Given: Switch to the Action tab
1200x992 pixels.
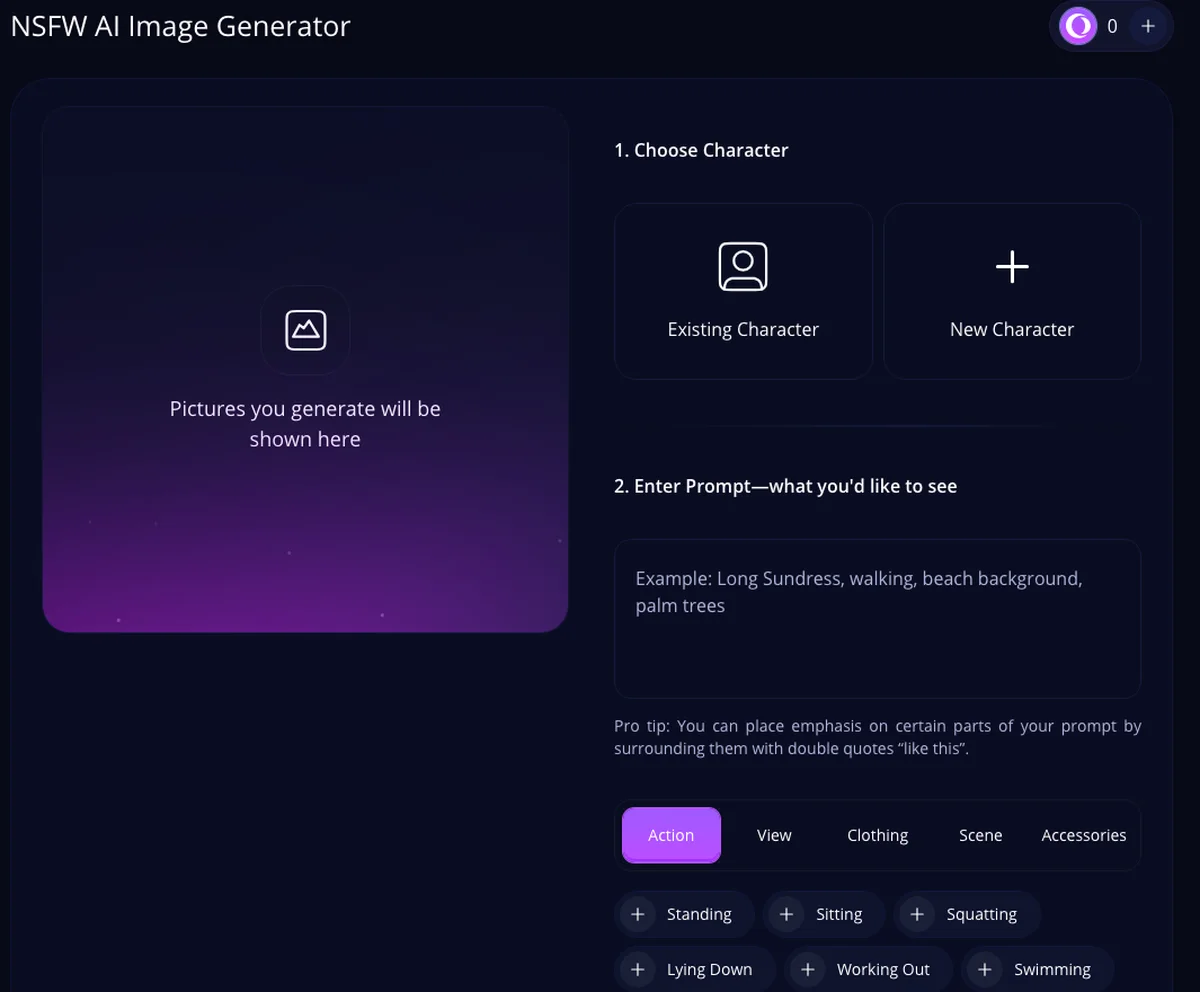Looking at the screenshot, I should pyautogui.click(x=671, y=835).
